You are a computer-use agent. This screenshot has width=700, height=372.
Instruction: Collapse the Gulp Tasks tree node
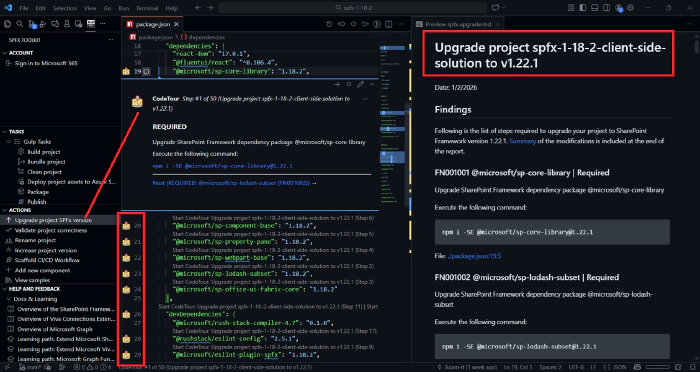9,142
